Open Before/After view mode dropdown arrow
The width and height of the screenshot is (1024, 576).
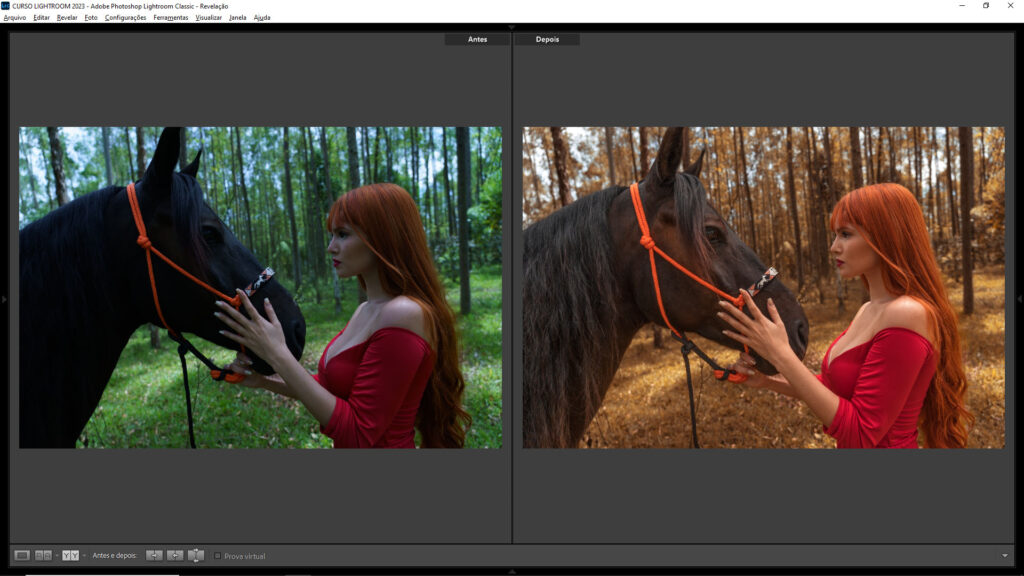84,556
